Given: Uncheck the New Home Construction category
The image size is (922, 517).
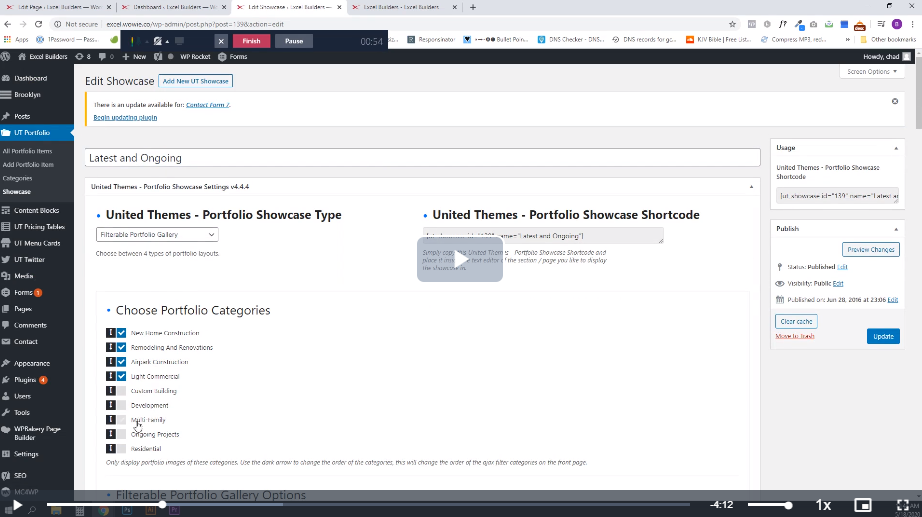Looking at the screenshot, I should click(x=122, y=333).
